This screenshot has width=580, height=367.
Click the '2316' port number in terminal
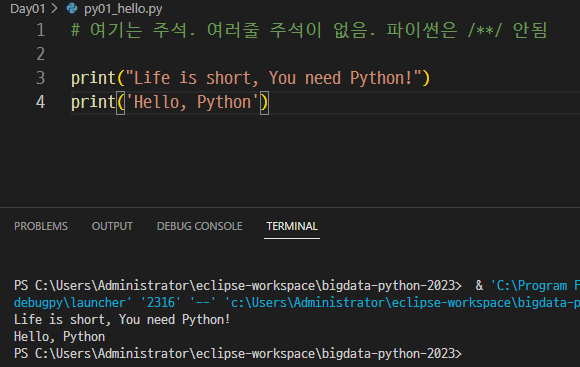coord(161,302)
